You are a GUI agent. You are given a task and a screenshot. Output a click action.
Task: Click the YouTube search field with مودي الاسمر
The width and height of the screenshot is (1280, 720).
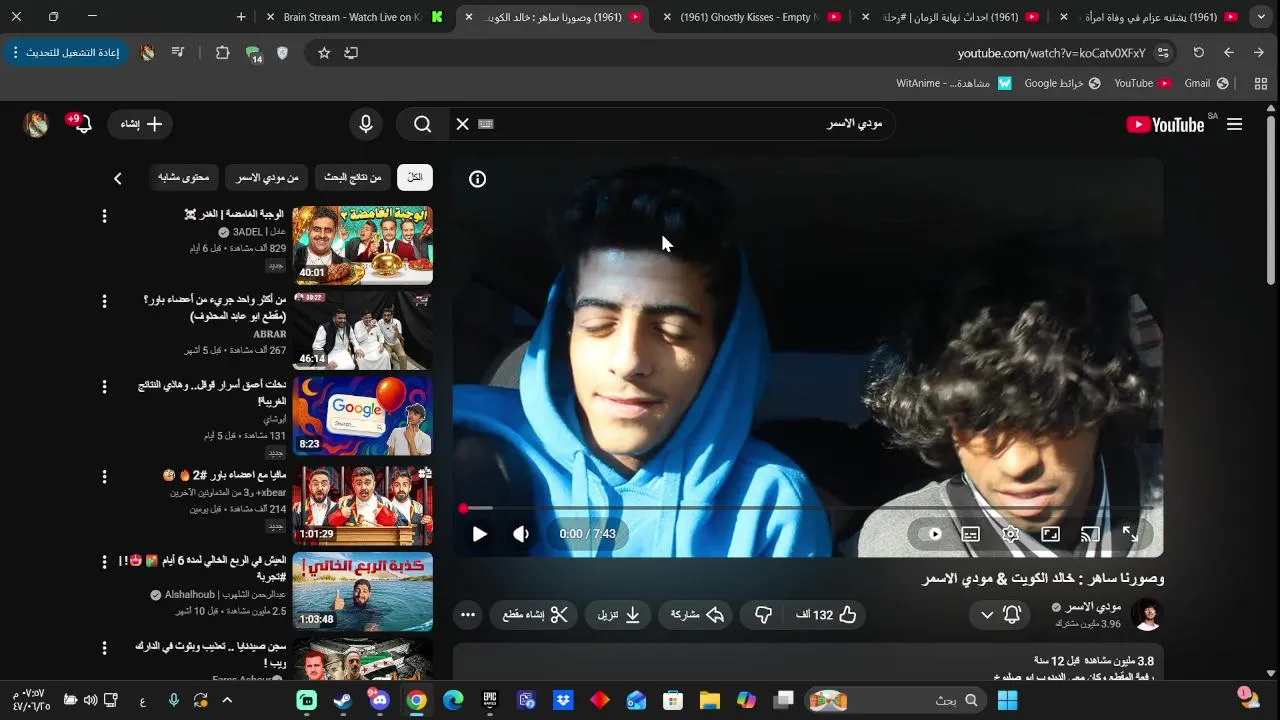point(690,124)
